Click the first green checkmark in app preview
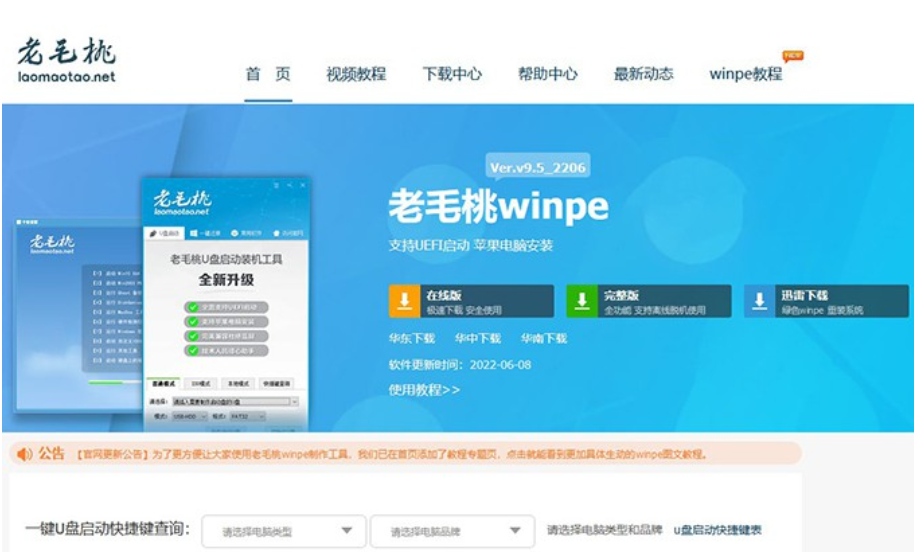The height and width of the screenshot is (552, 914). point(193,307)
